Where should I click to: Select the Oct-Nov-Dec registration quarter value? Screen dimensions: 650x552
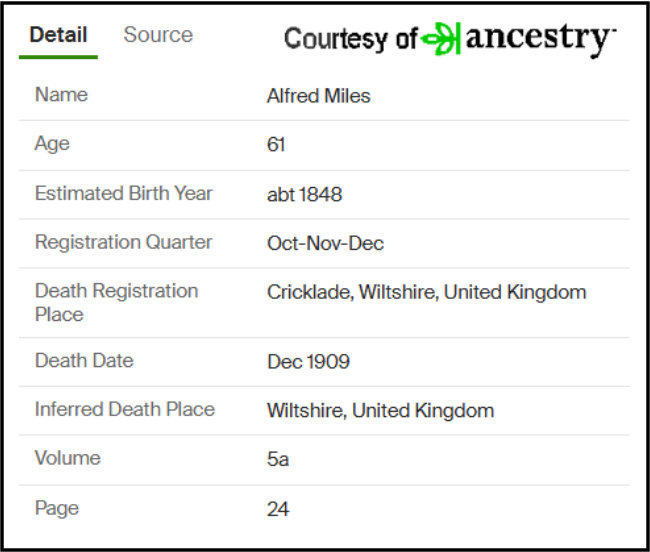point(325,244)
